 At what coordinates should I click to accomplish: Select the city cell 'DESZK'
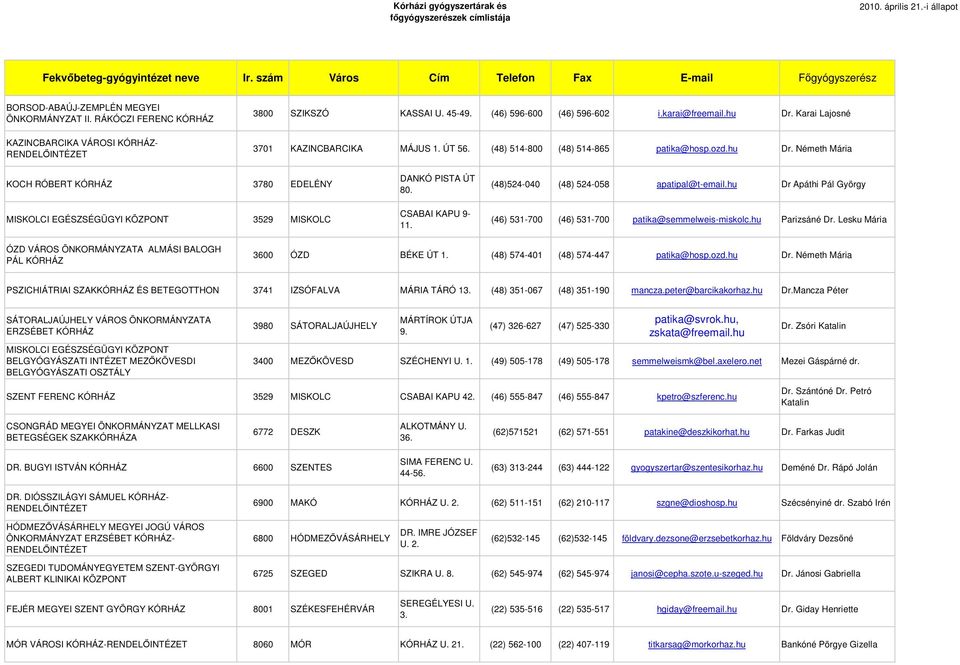pos(306,432)
